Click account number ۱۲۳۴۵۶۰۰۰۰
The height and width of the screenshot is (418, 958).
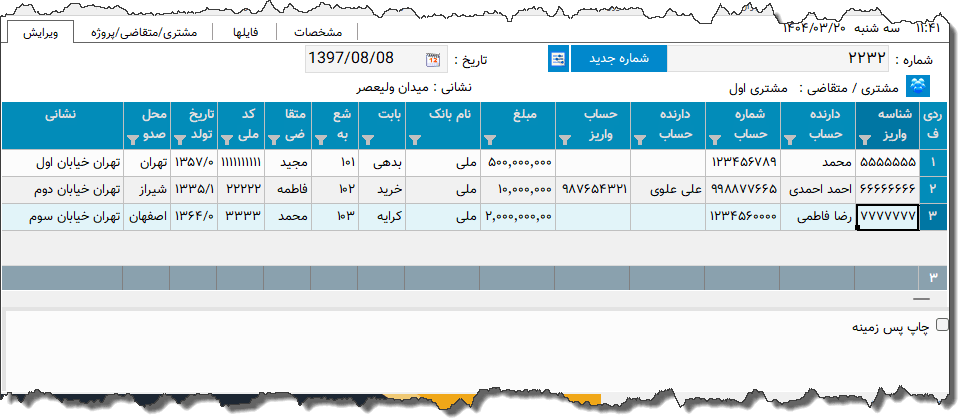tap(744, 216)
